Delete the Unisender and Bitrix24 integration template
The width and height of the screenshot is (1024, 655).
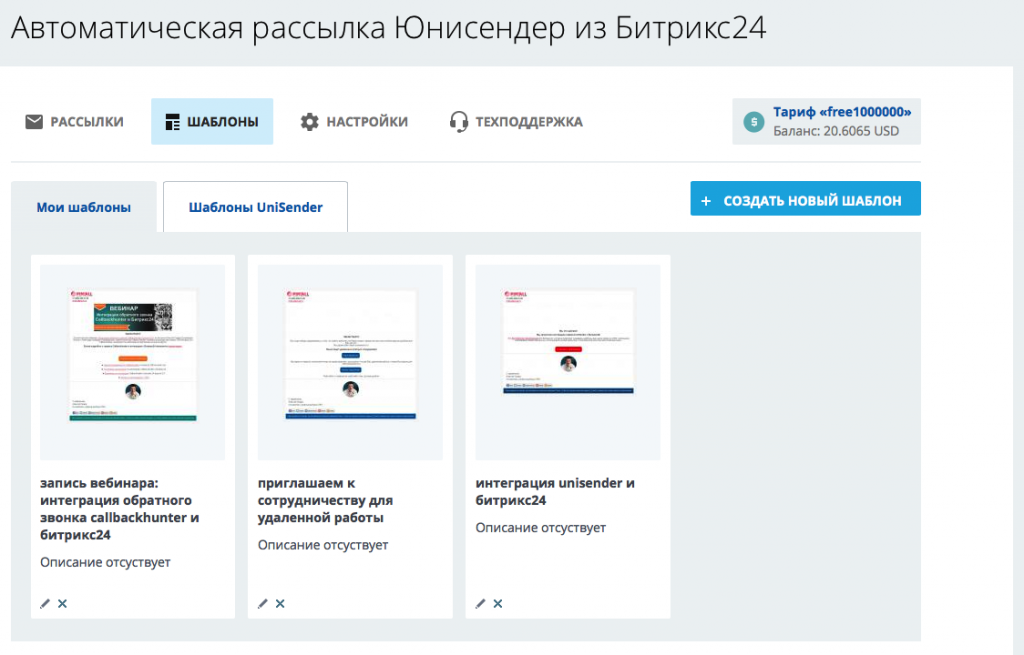pyautogui.click(x=497, y=603)
